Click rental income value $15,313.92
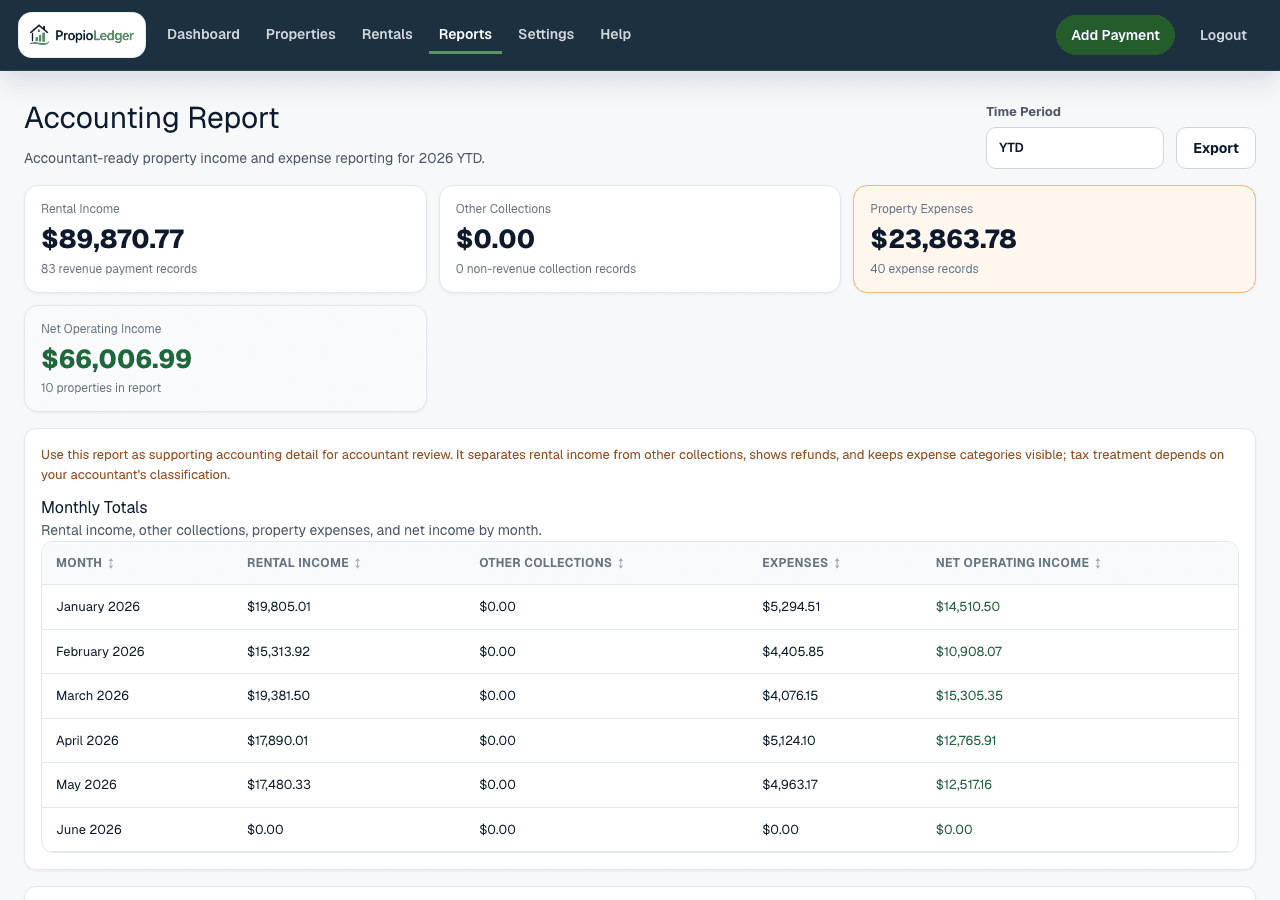 (278, 652)
